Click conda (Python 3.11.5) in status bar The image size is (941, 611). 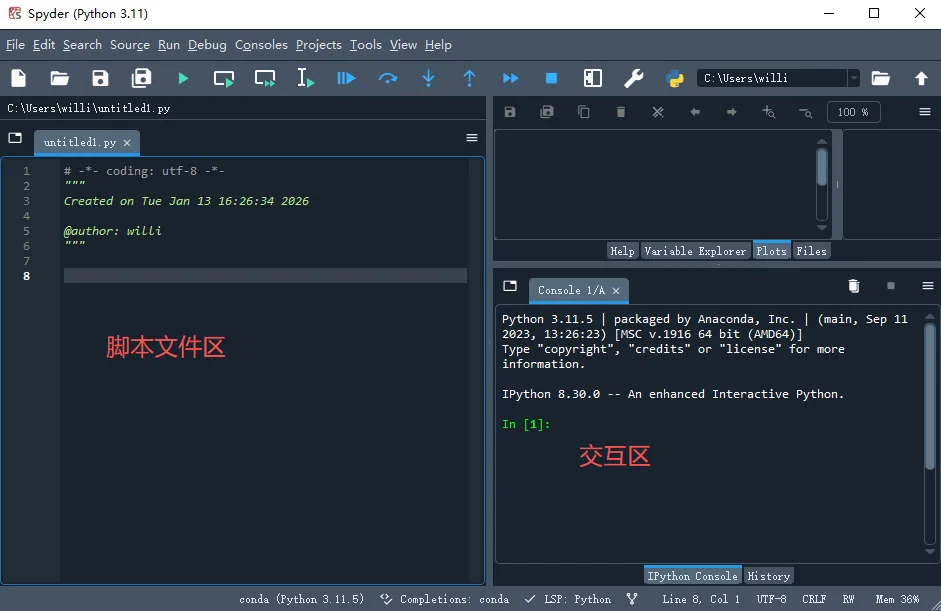pyautogui.click(x=301, y=599)
